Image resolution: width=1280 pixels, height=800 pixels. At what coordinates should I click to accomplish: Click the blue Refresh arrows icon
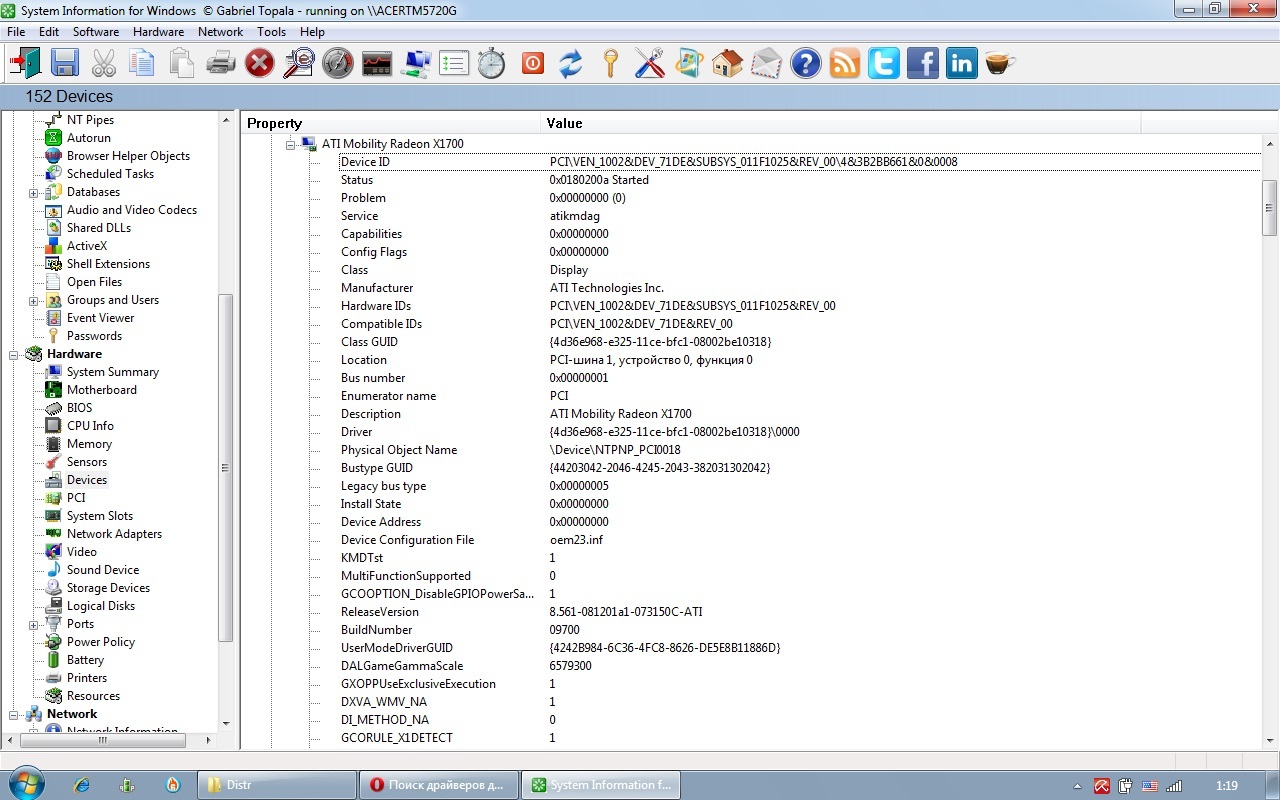pyautogui.click(x=571, y=64)
